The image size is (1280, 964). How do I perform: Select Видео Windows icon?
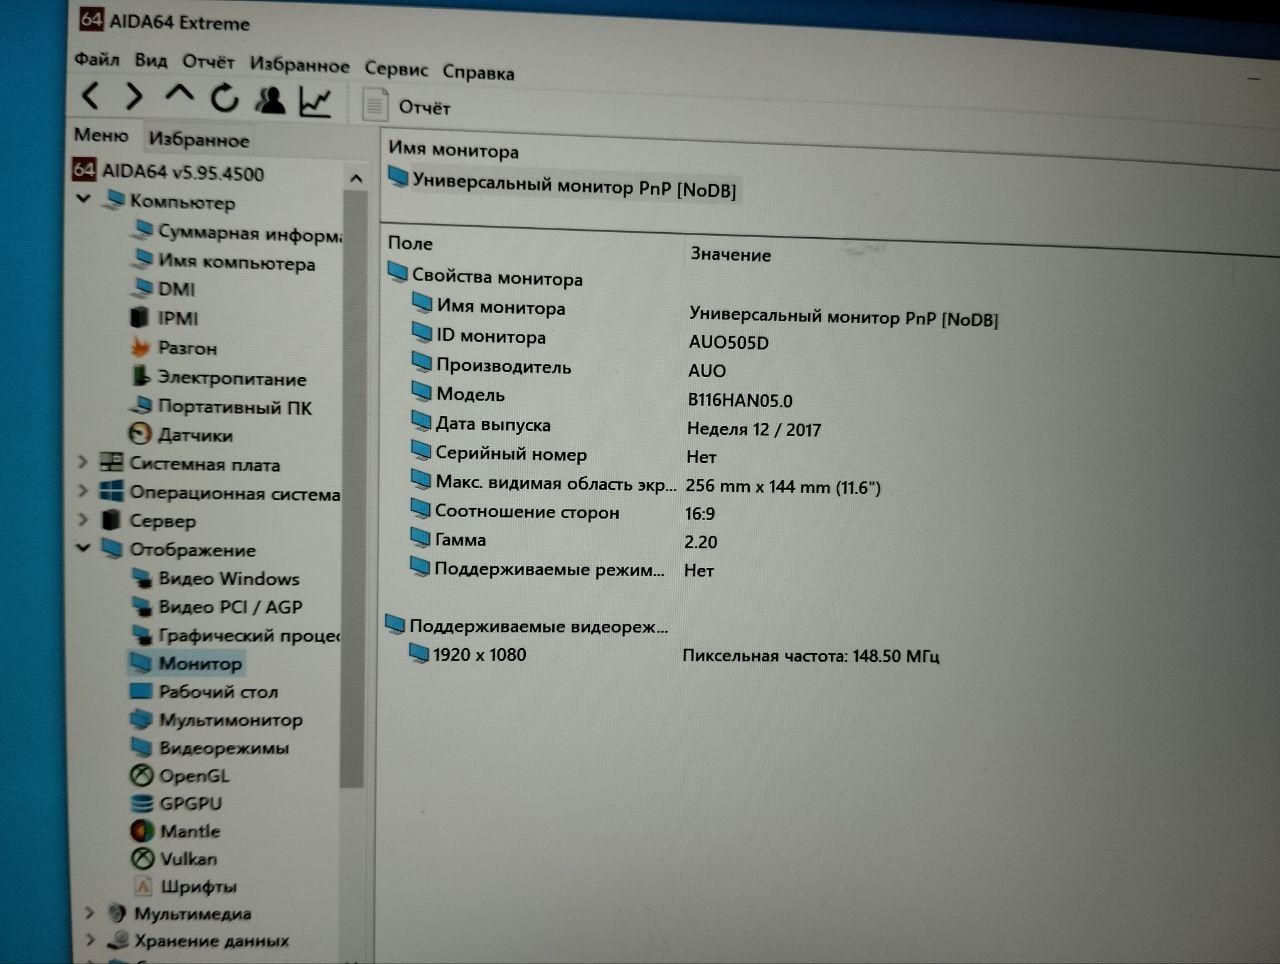coord(142,577)
